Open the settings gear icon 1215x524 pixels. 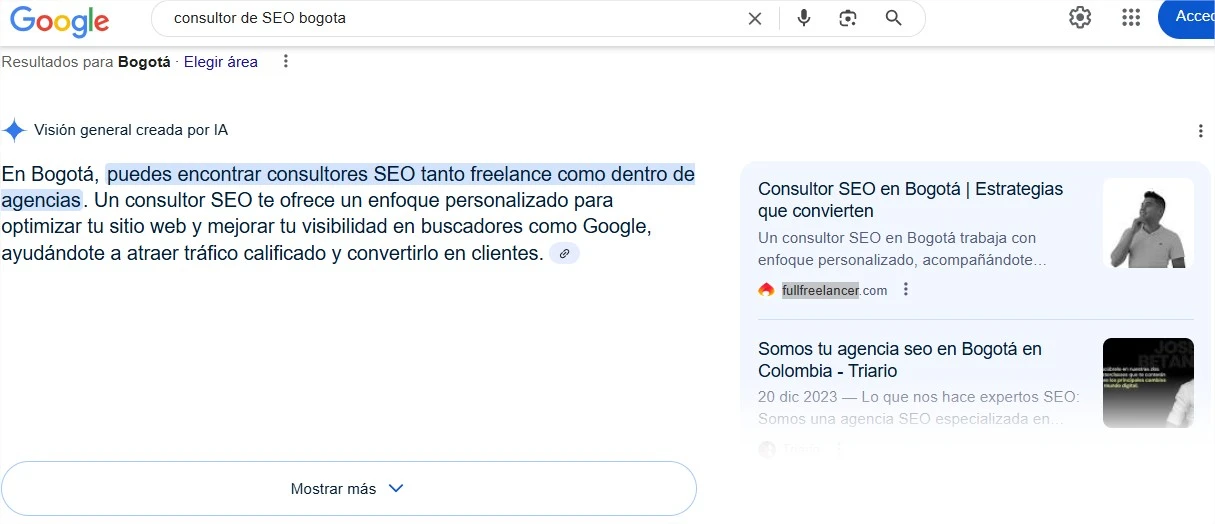1080,17
